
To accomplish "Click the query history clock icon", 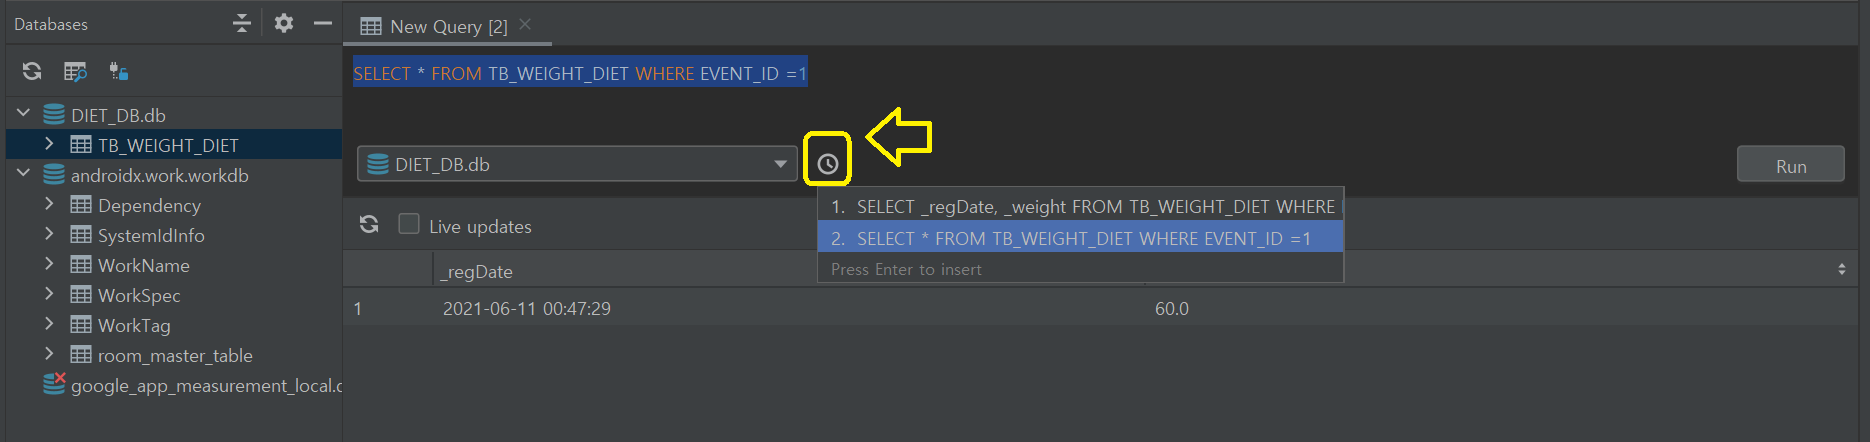I will click(827, 164).
